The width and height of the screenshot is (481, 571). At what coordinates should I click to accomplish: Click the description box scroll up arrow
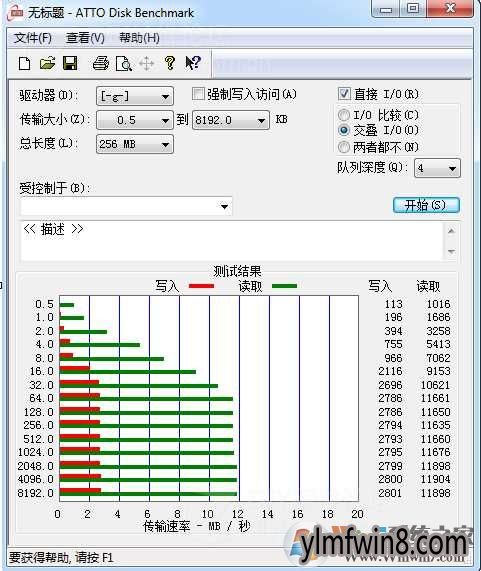[x=452, y=231]
